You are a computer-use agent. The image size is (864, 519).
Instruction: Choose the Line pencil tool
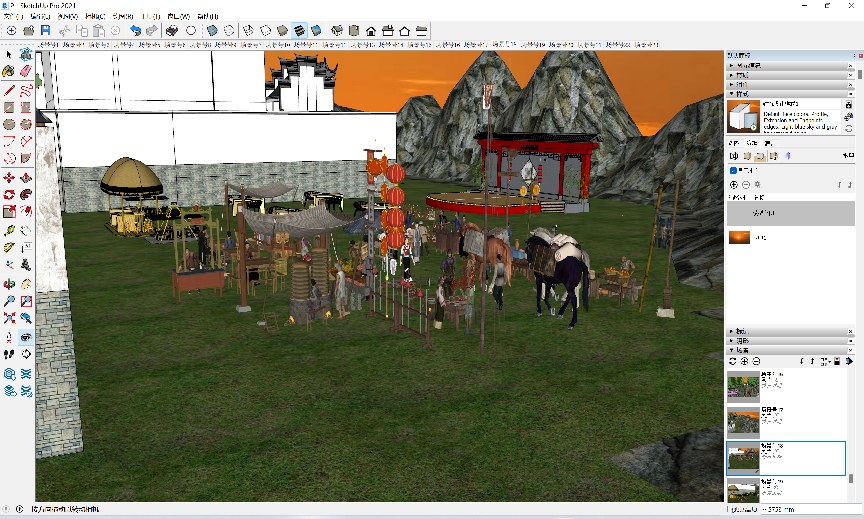(x=9, y=89)
